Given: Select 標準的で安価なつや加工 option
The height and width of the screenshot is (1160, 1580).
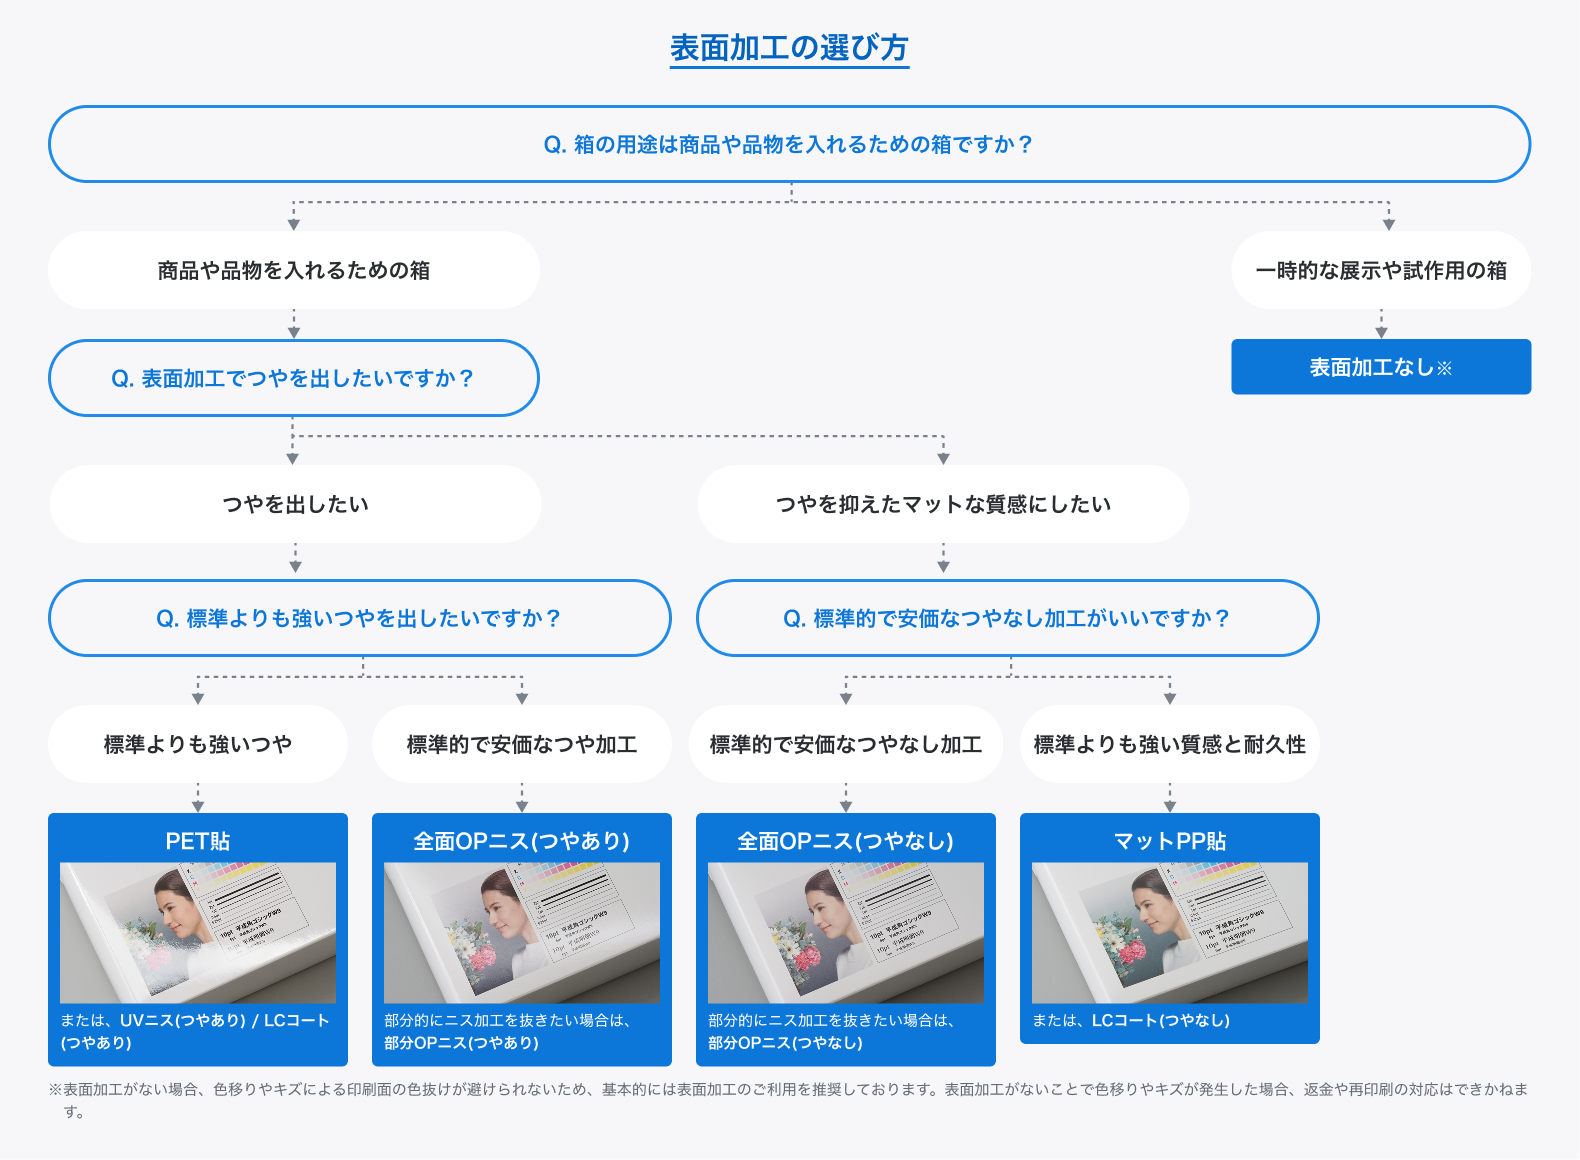Looking at the screenshot, I should pos(522,744).
